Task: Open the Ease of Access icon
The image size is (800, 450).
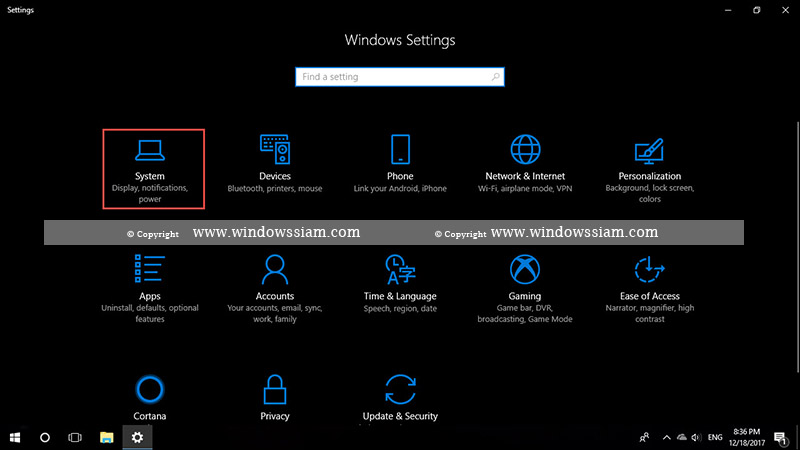Action: 649,269
